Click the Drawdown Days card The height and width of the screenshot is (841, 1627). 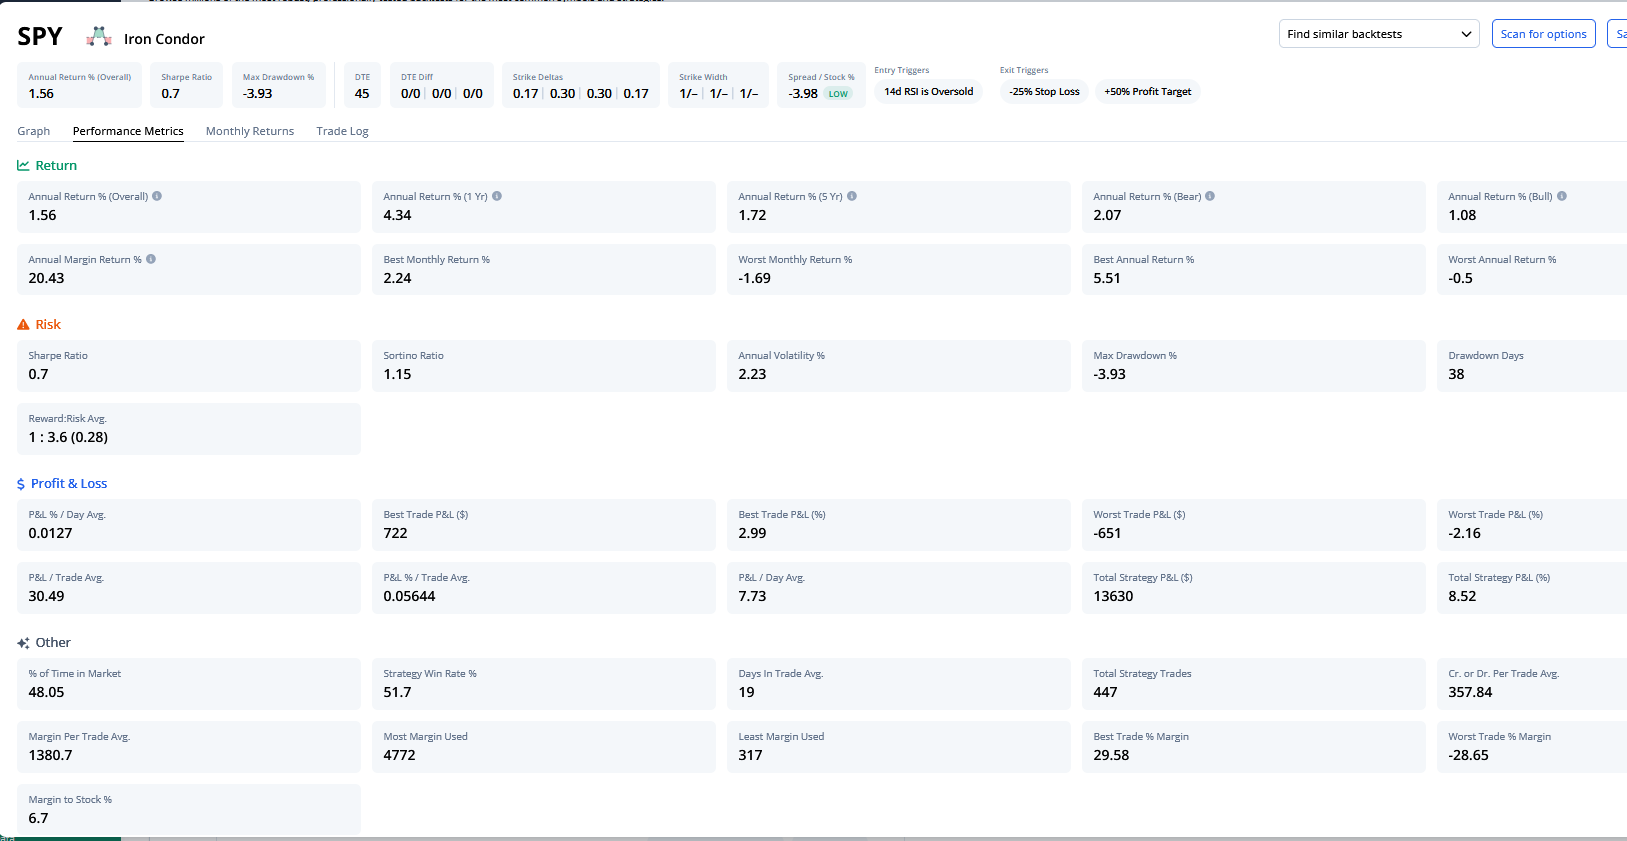click(x=1532, y=365)
